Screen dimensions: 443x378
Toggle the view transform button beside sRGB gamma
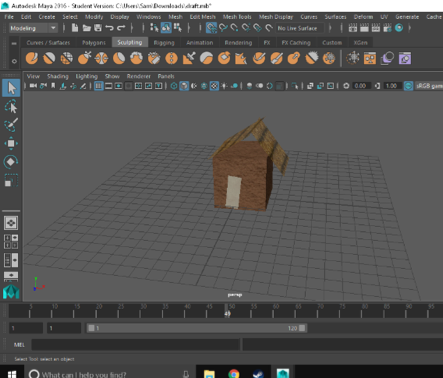coord(408,86)
